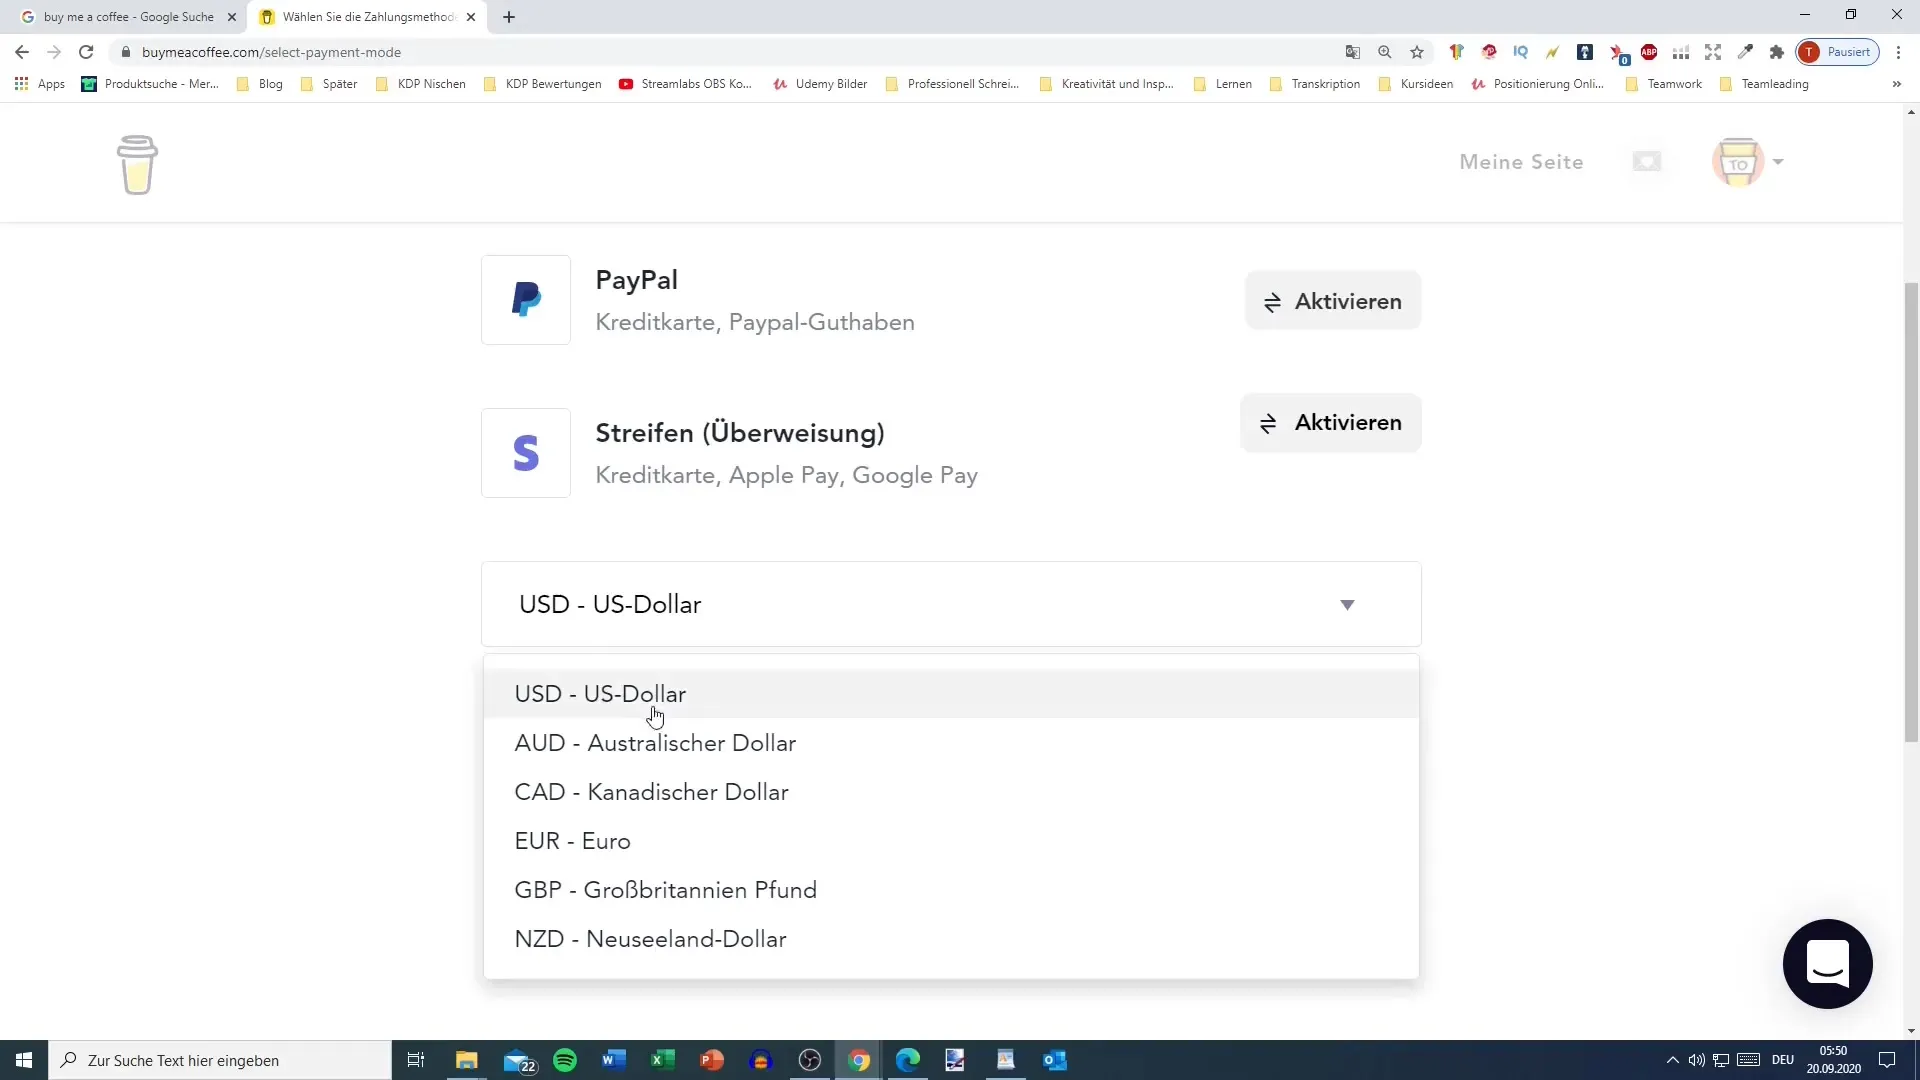Close the Google Suche tab

coord(231,17)
